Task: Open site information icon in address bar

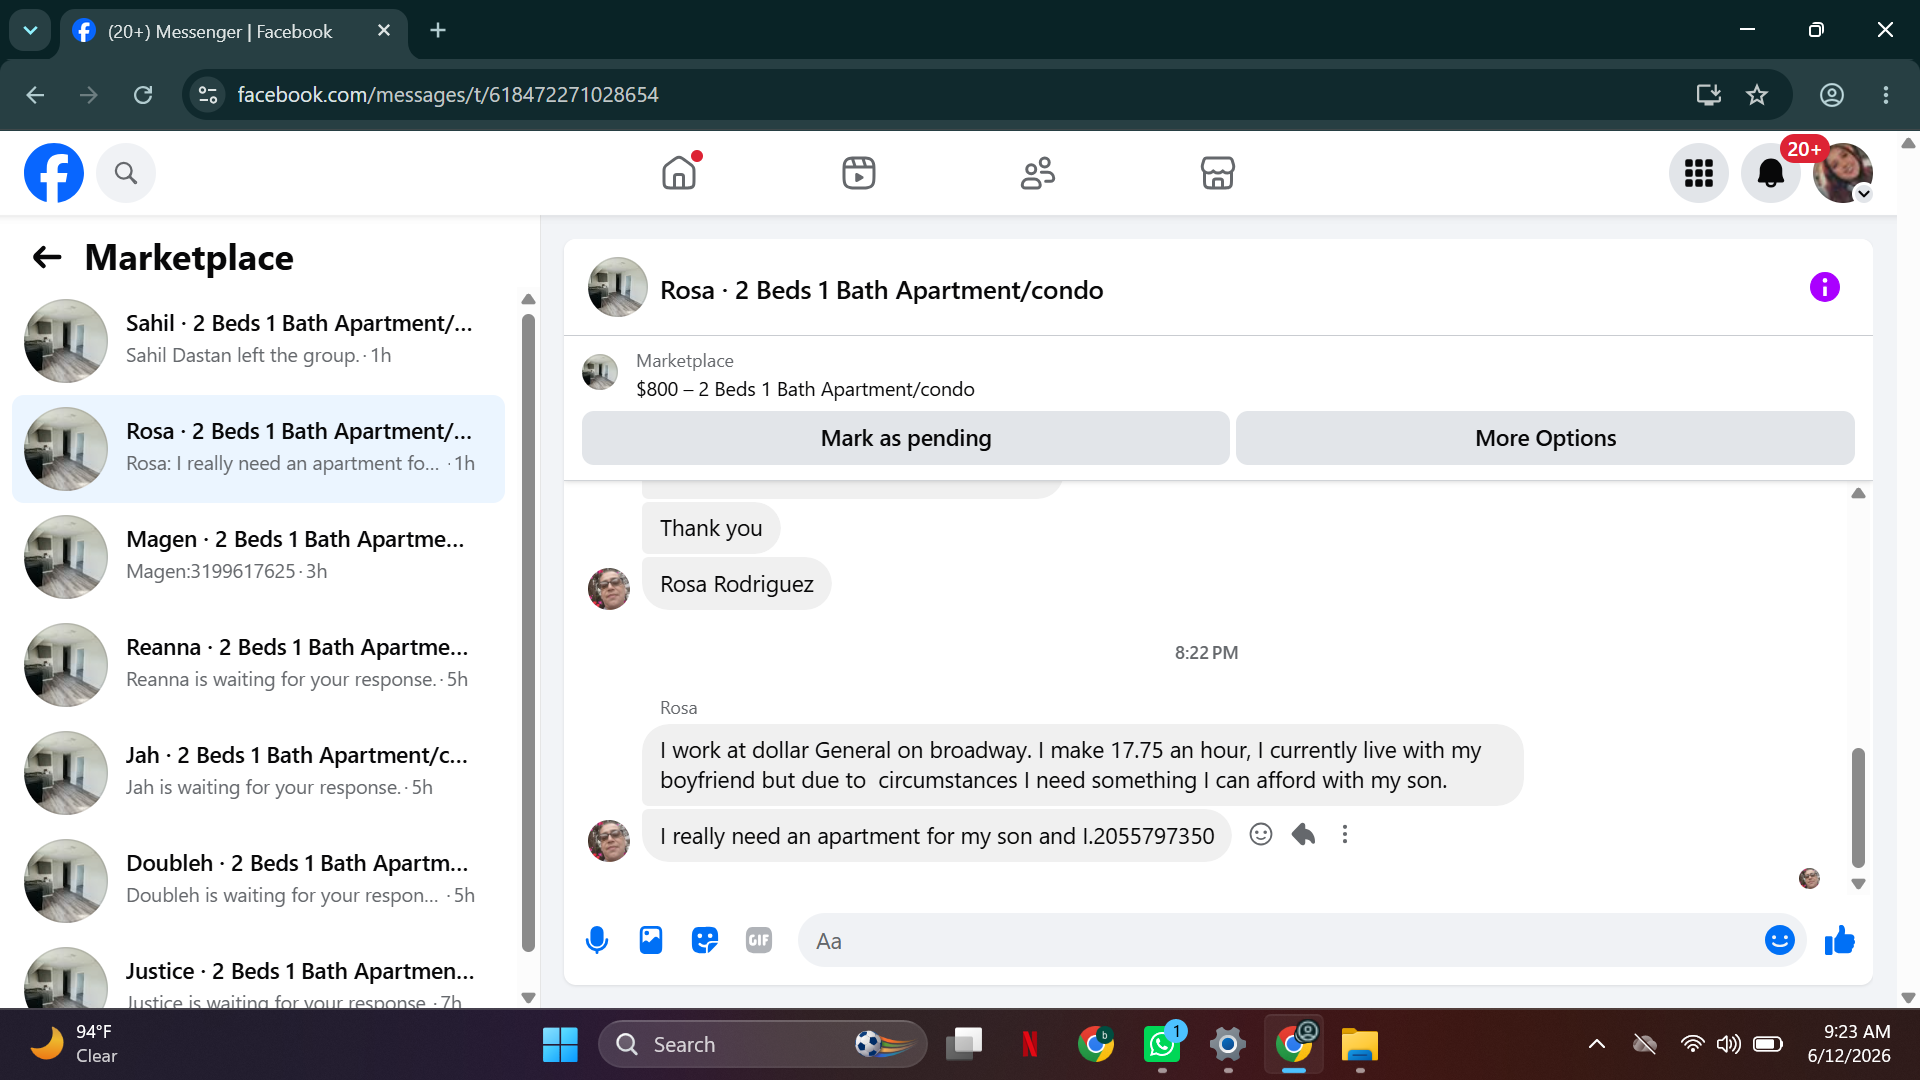Action: pos(208,95)
